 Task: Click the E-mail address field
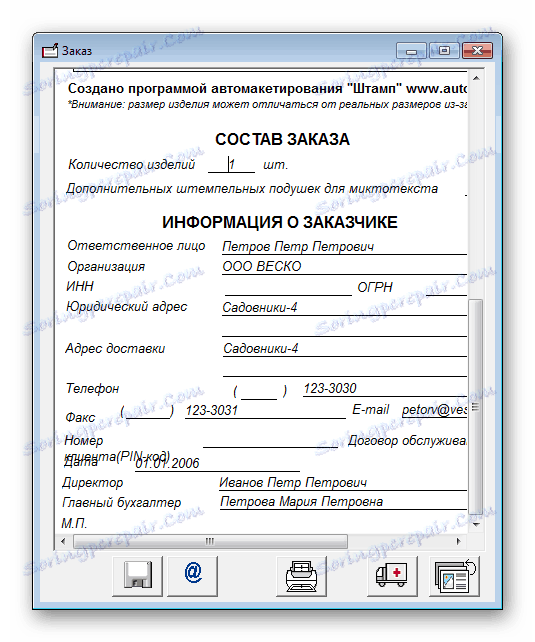pos(434,410)
